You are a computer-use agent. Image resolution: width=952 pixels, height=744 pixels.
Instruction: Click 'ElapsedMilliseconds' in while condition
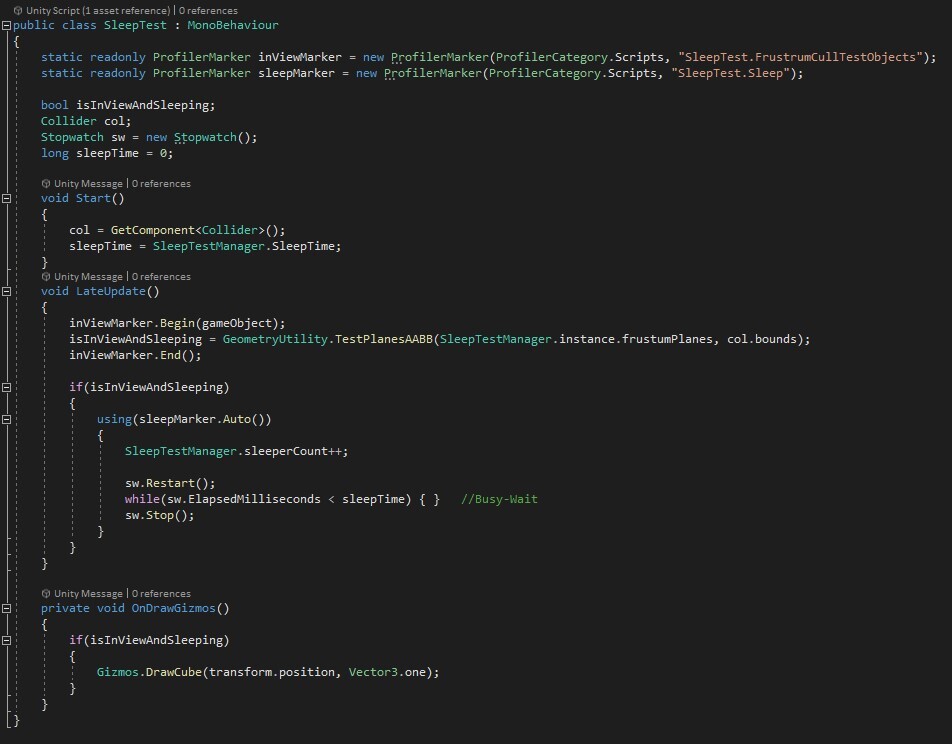coord(254,499)
